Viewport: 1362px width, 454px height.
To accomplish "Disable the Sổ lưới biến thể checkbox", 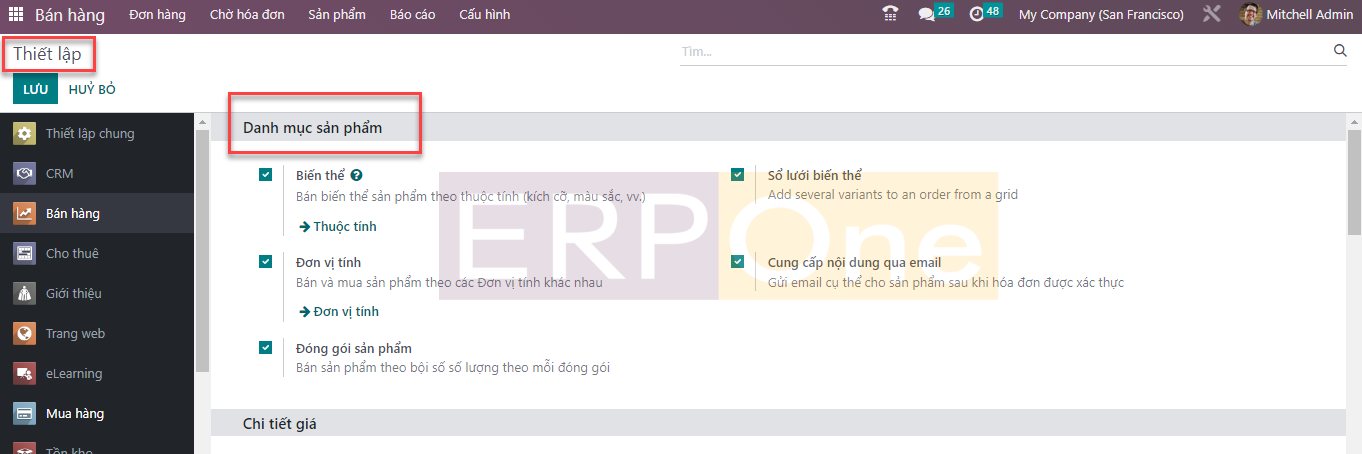I will click(x=737, y=175).
